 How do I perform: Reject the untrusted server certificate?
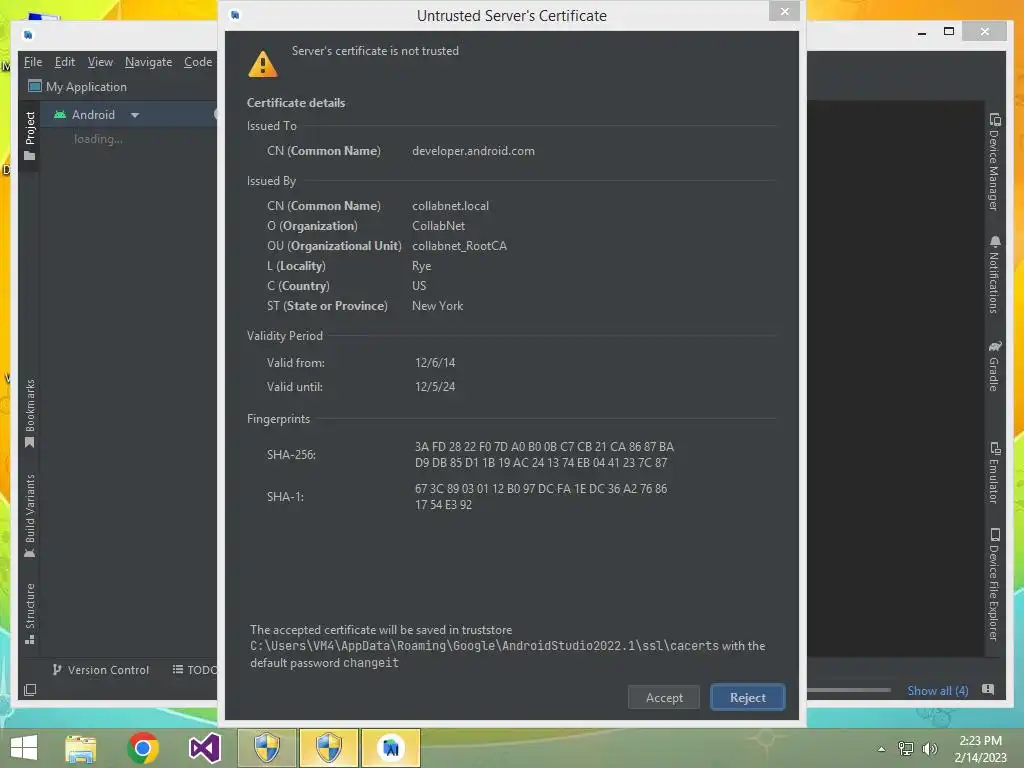[x=747, y=697]
